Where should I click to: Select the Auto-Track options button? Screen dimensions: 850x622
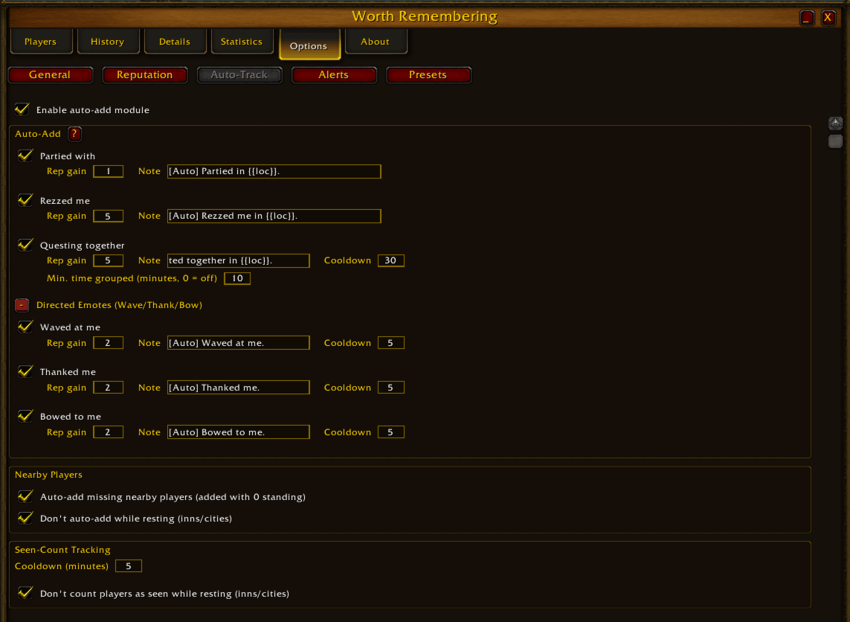239,75
